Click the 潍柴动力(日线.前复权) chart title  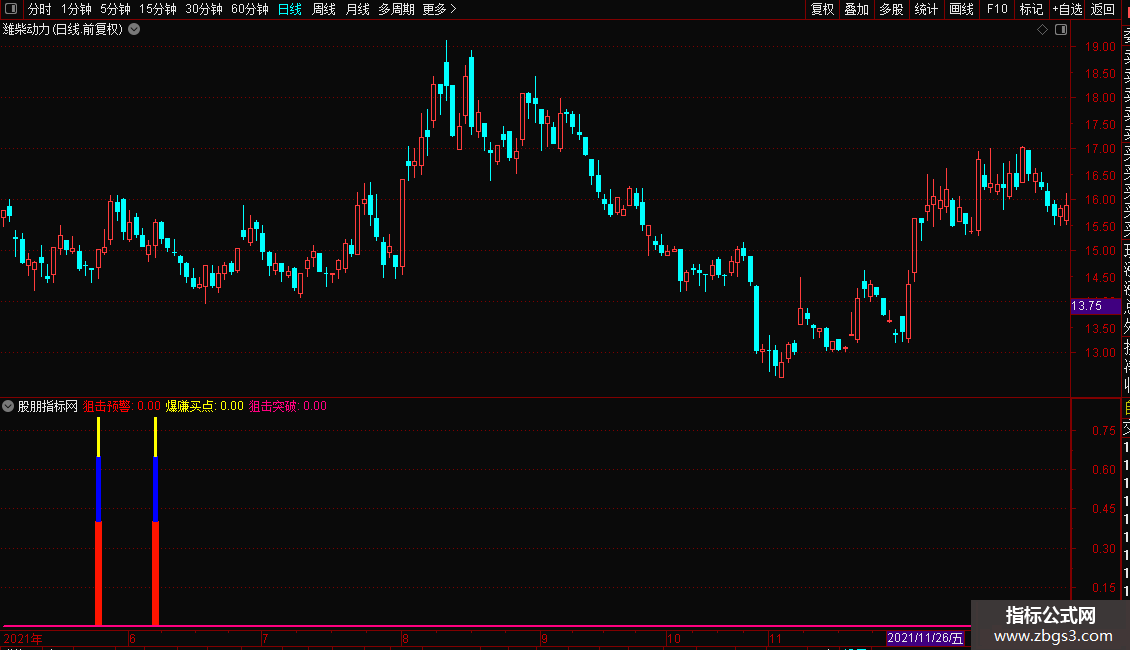63,30
